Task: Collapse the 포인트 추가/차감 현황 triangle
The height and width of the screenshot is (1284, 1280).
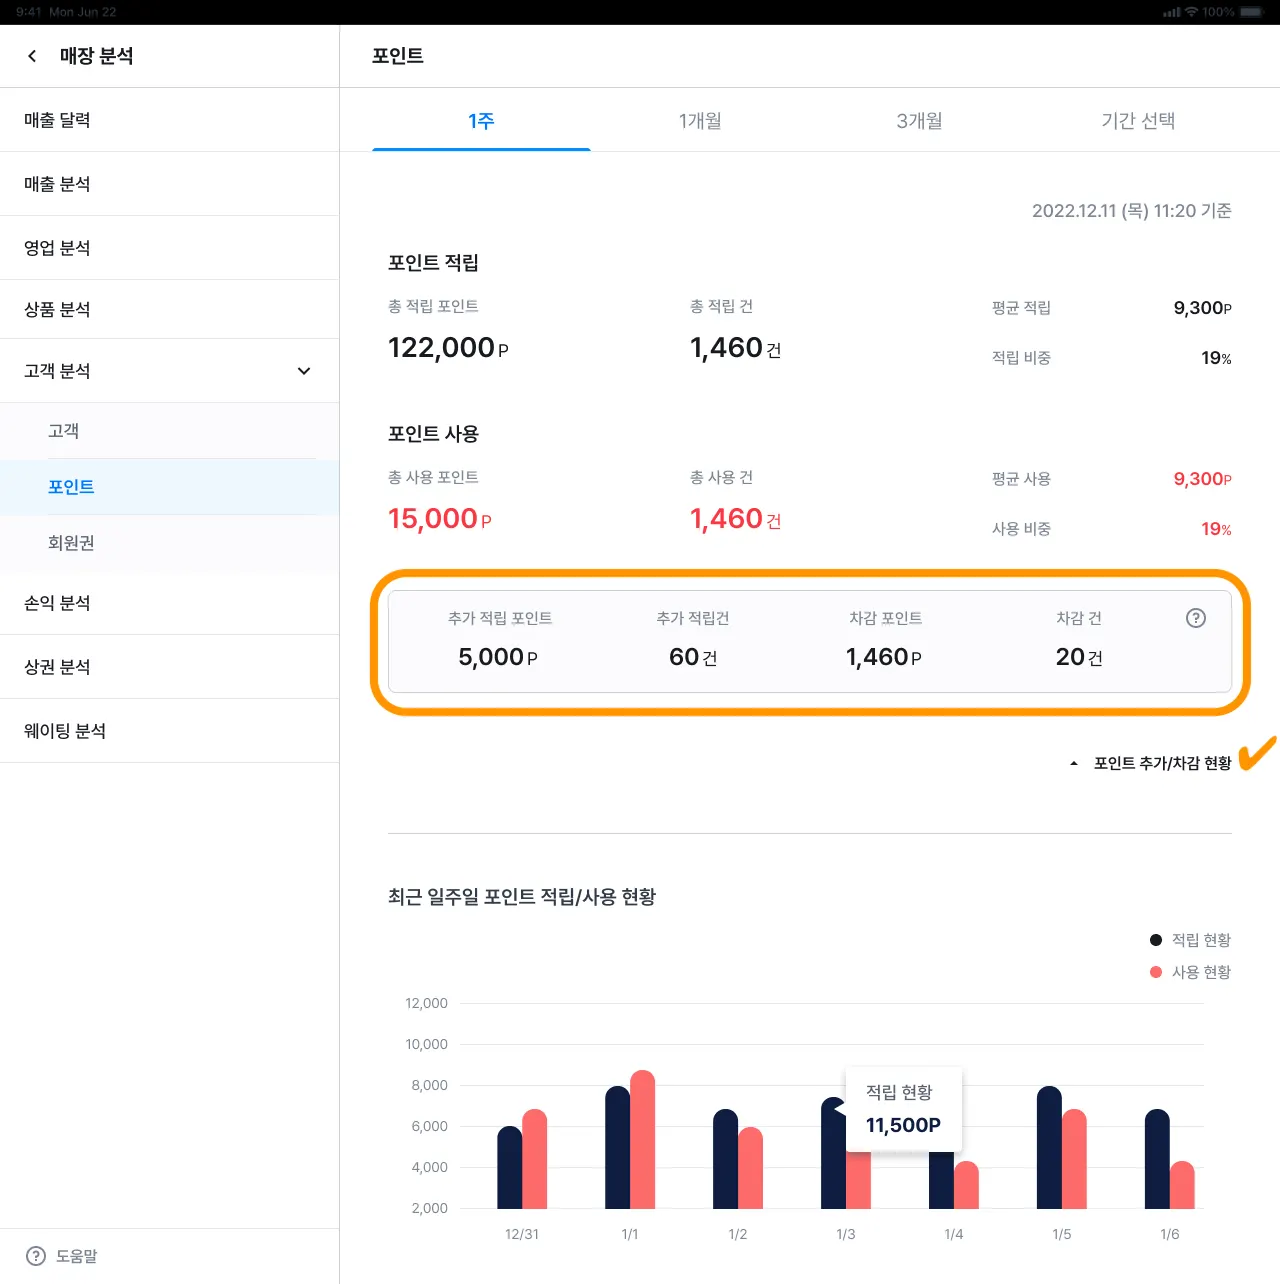Action: [1074, 764]
